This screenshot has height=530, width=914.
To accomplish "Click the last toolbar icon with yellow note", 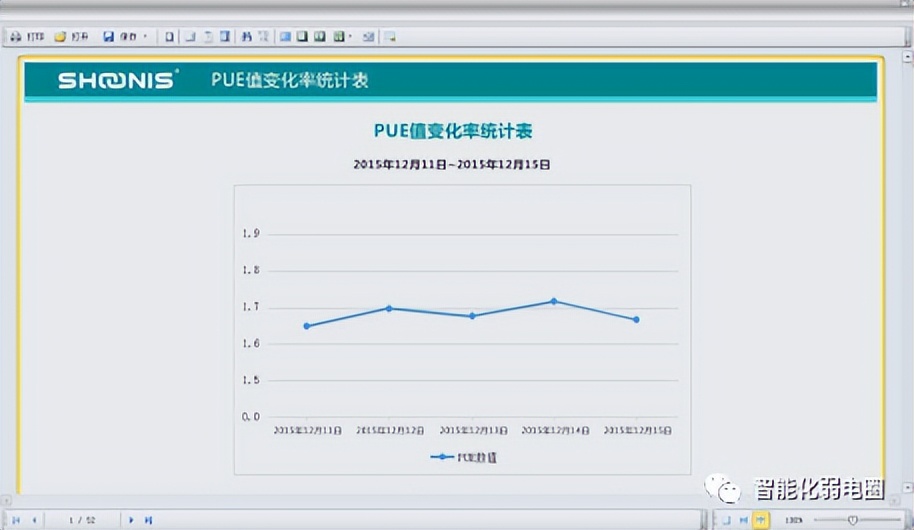I will [x=390, y=37].
